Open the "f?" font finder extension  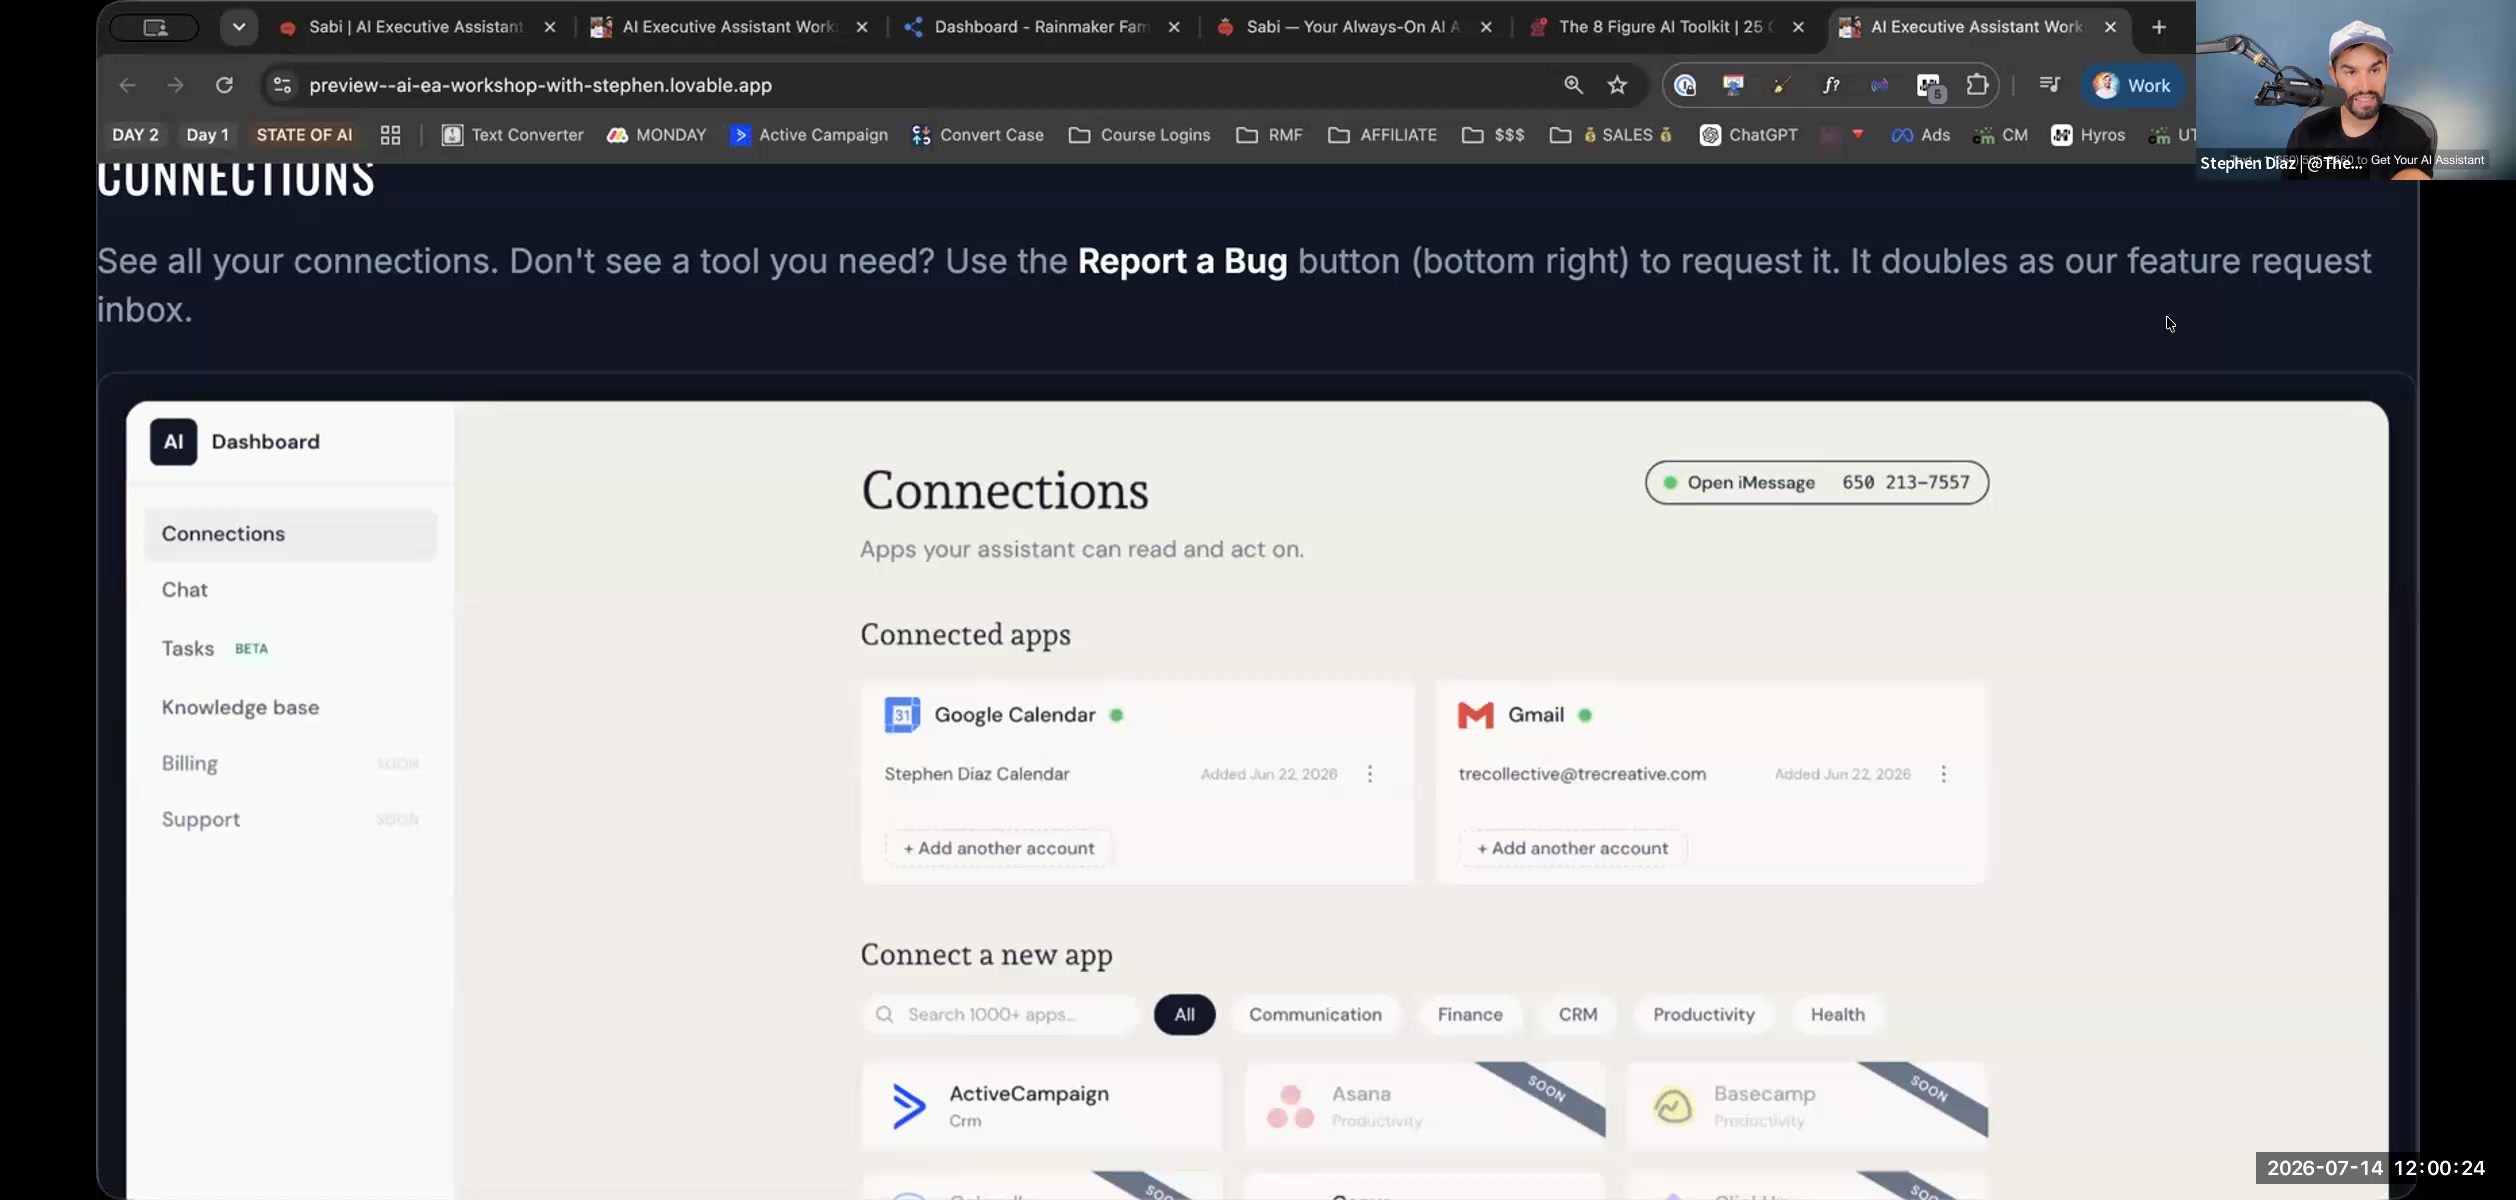[x=1831, y=85]
